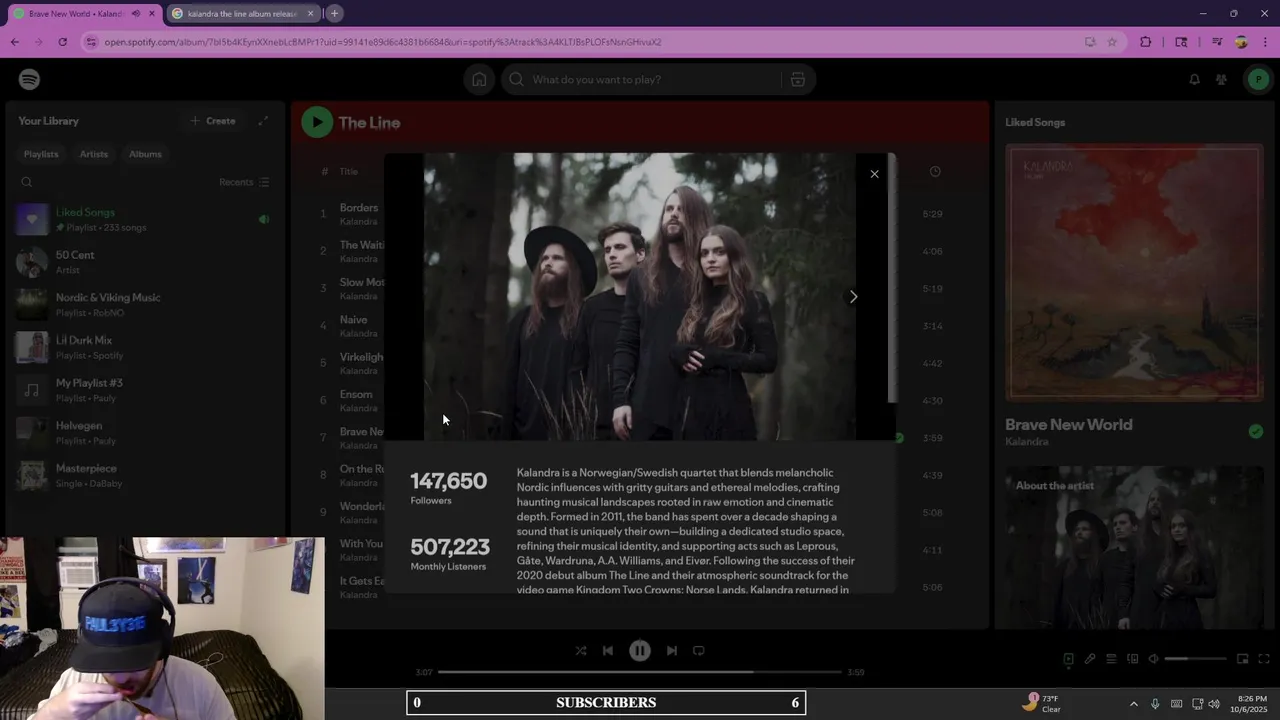Open browser Extensions puzzle icon
This screenshot has height=720, width=1280.
point(1146,42)
